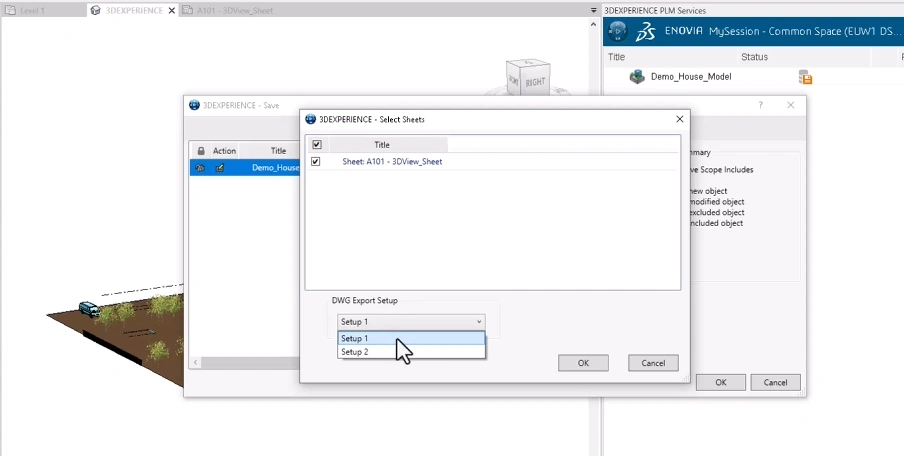Click the scroll up arrow of the 3D view

coord(593,25)
